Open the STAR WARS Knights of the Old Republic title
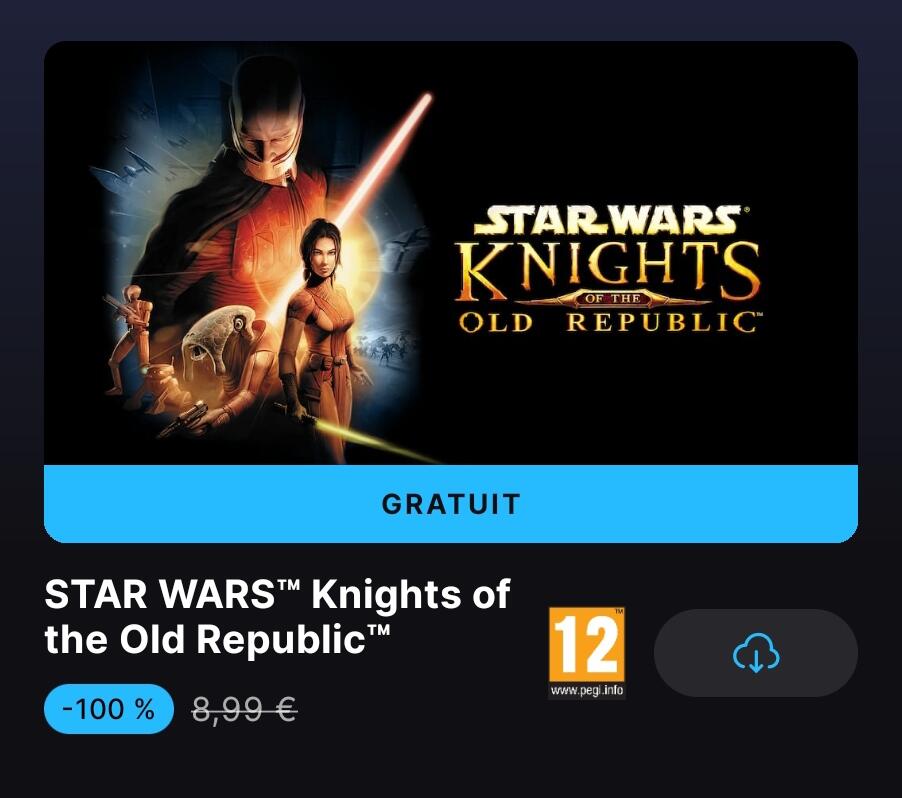The width and height of the screenshot is (902, 798). click(277, 617)
